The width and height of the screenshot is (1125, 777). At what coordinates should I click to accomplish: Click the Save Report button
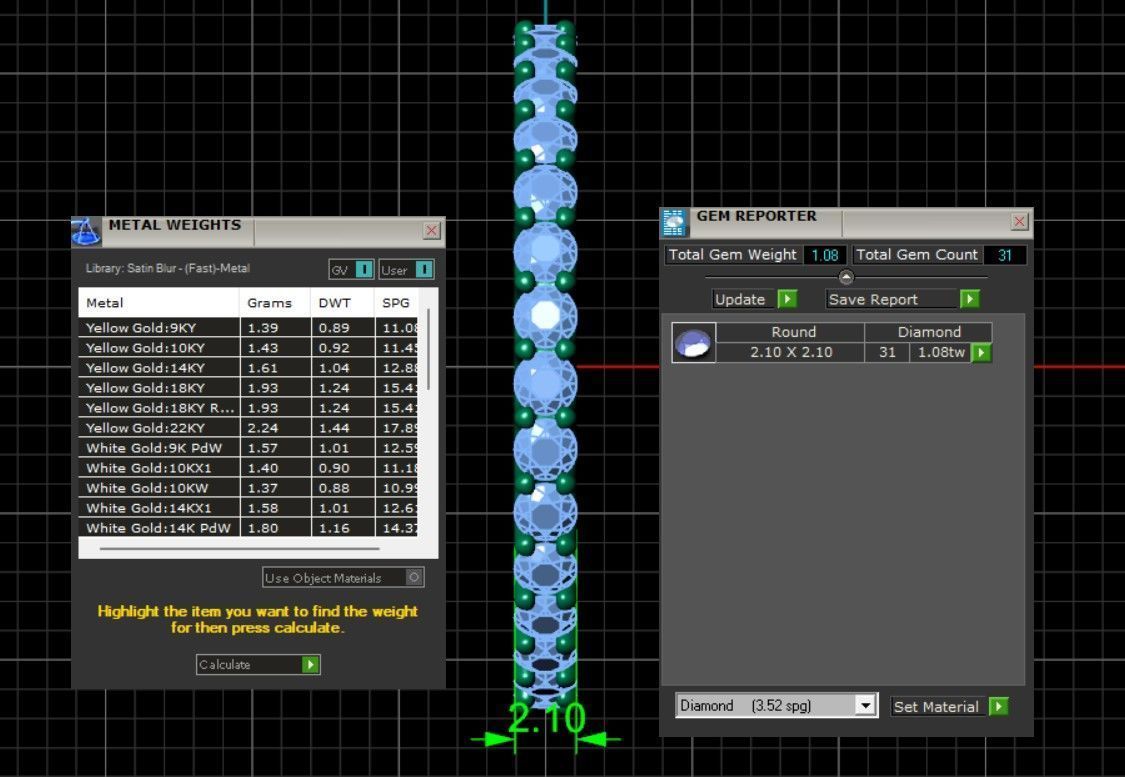click(x=903, y=299)
